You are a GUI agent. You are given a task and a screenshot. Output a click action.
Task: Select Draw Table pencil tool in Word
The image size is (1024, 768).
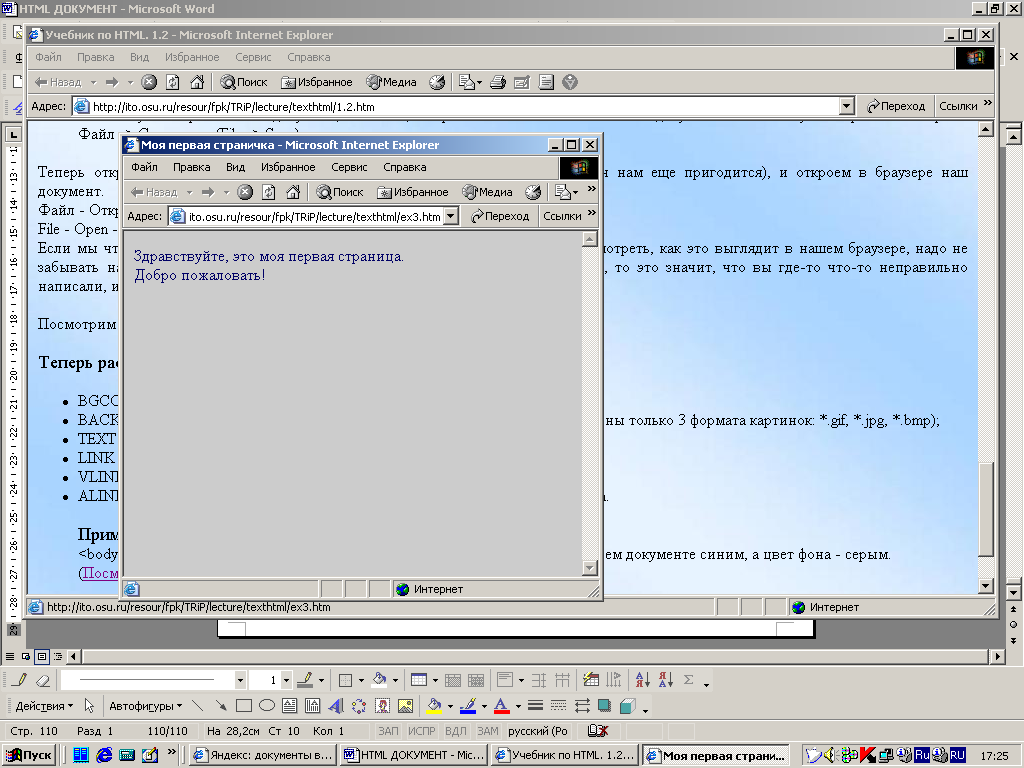(x=20, y=680)
